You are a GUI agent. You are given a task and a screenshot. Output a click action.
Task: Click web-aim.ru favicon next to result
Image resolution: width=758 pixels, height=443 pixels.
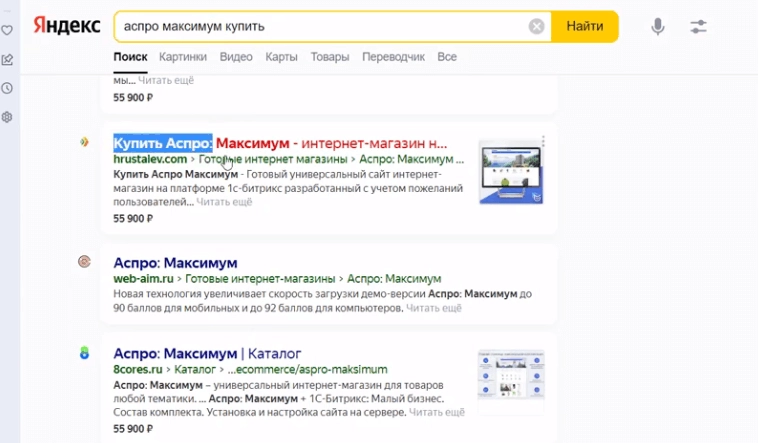click(85, 262)
